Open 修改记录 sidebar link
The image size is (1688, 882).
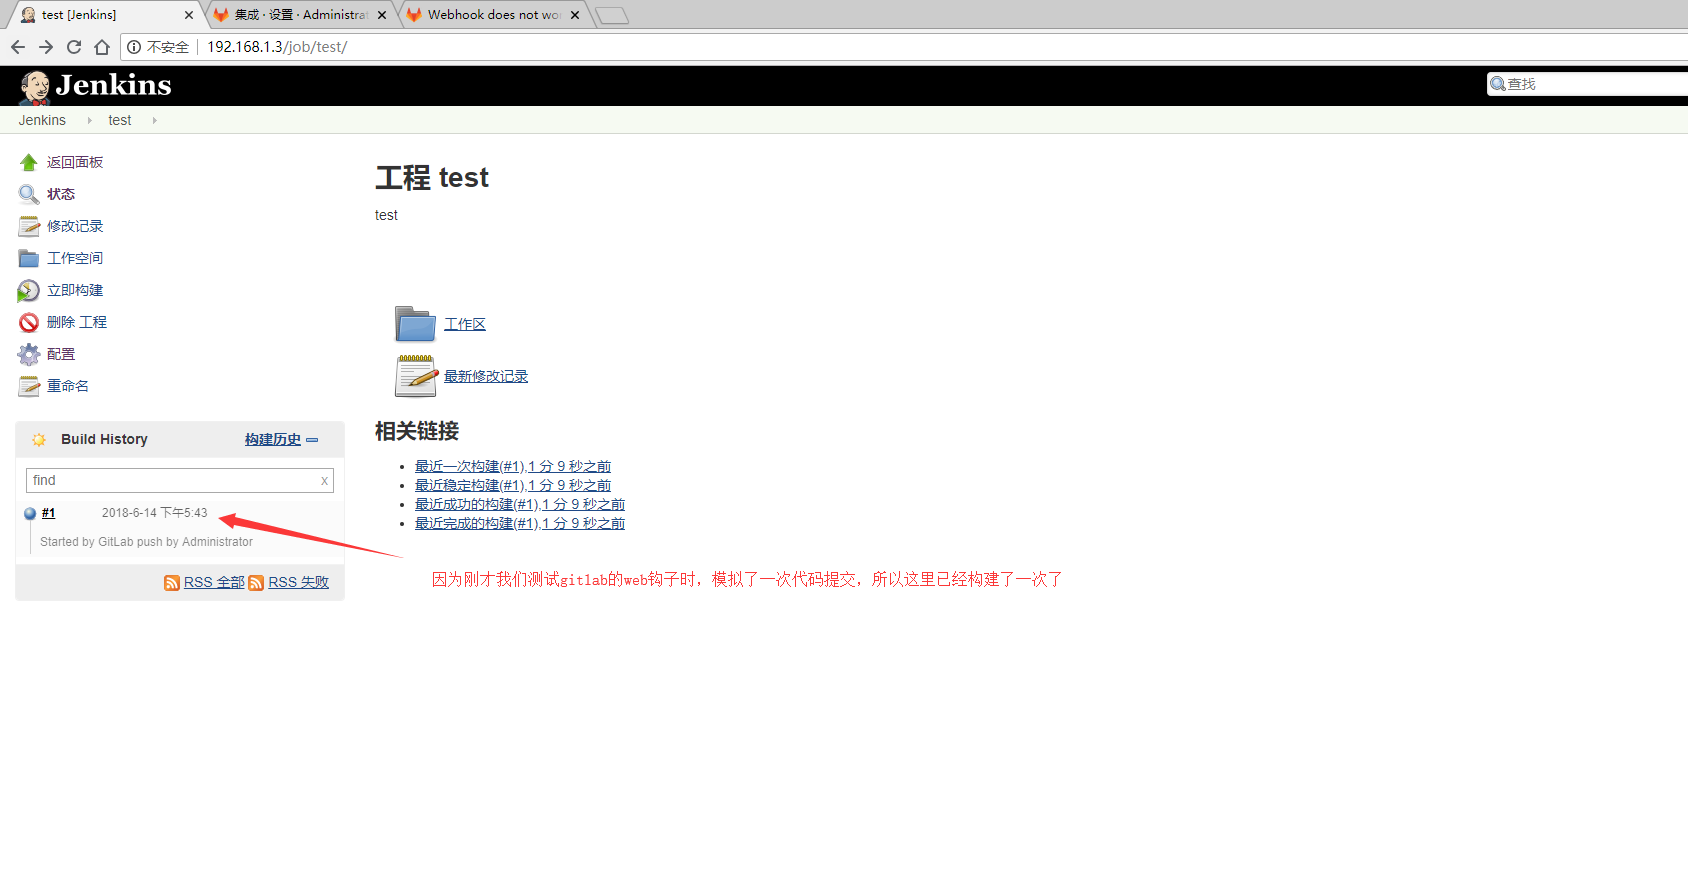click(x=75, y=226)
